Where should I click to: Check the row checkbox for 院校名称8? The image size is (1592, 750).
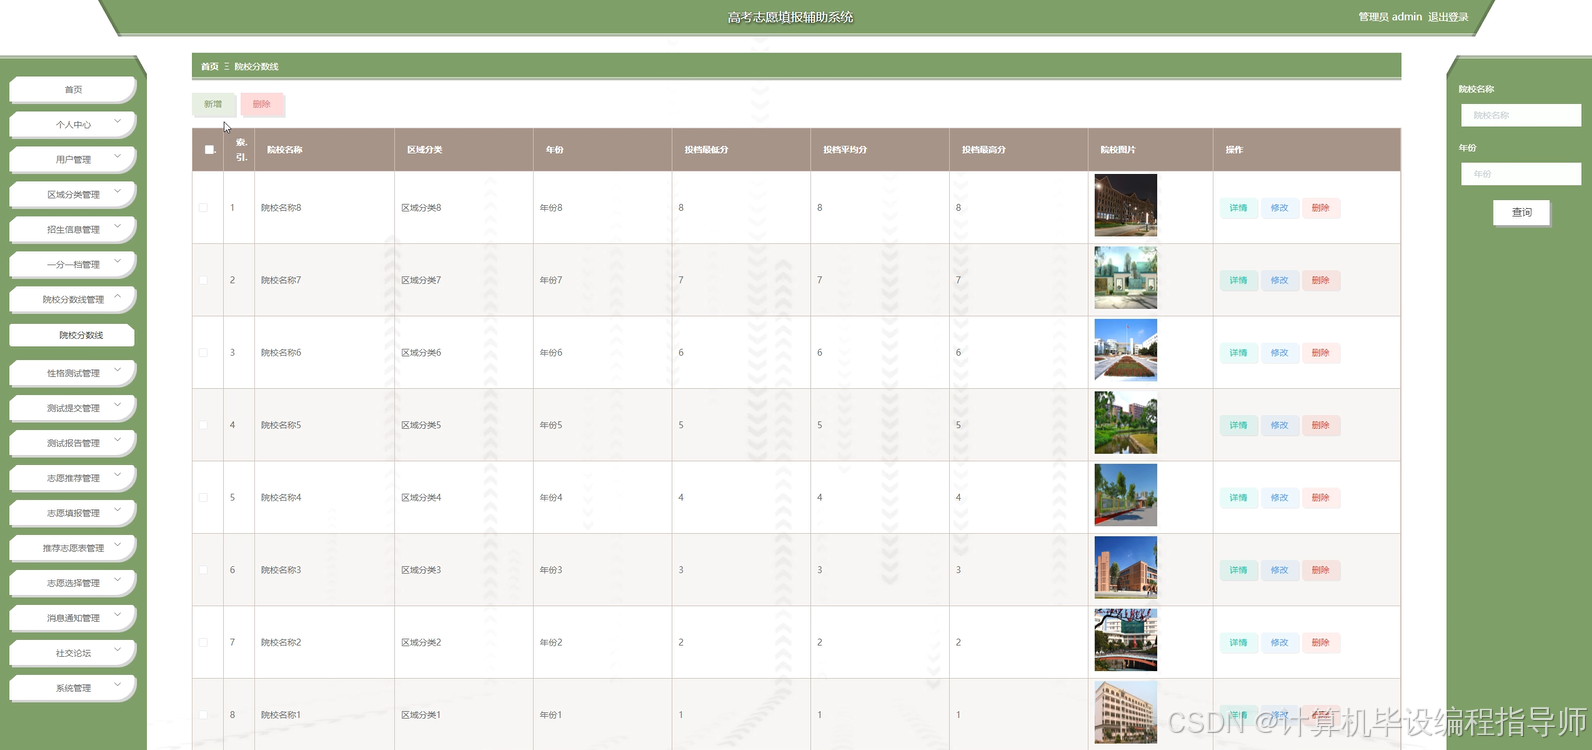click(x=203, y=208)
